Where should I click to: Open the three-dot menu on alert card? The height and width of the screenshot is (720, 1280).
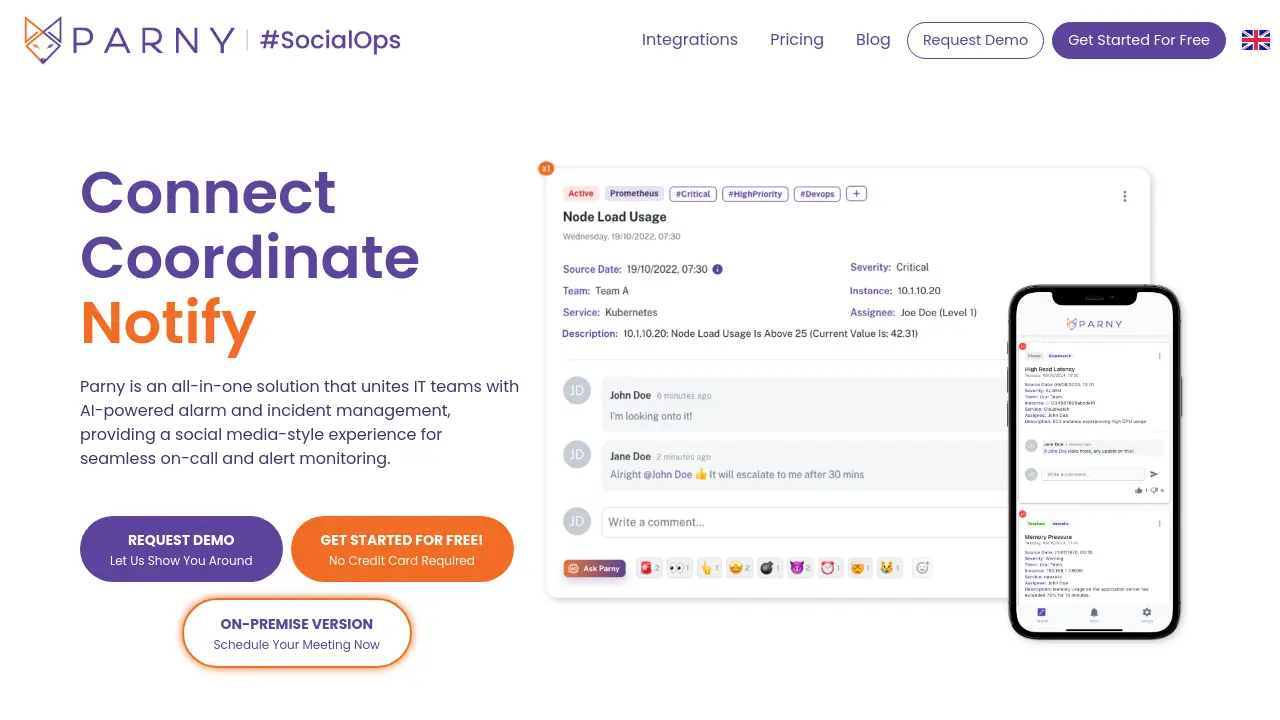(1125, 196)
